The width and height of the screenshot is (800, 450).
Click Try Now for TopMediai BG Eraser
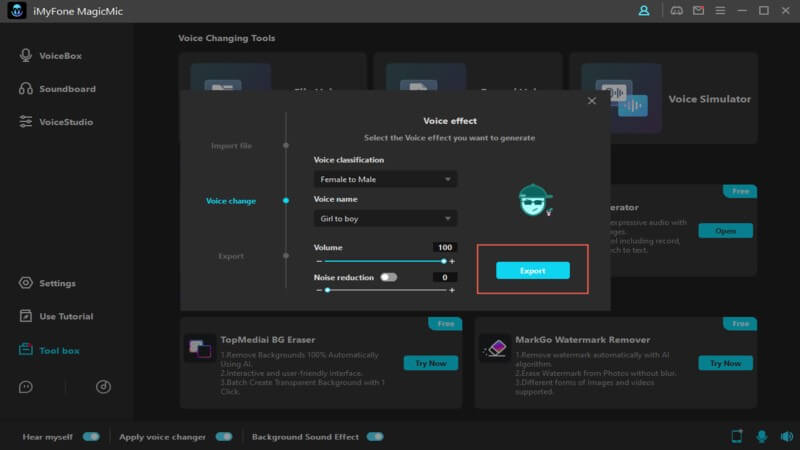[x=431, y=363]
